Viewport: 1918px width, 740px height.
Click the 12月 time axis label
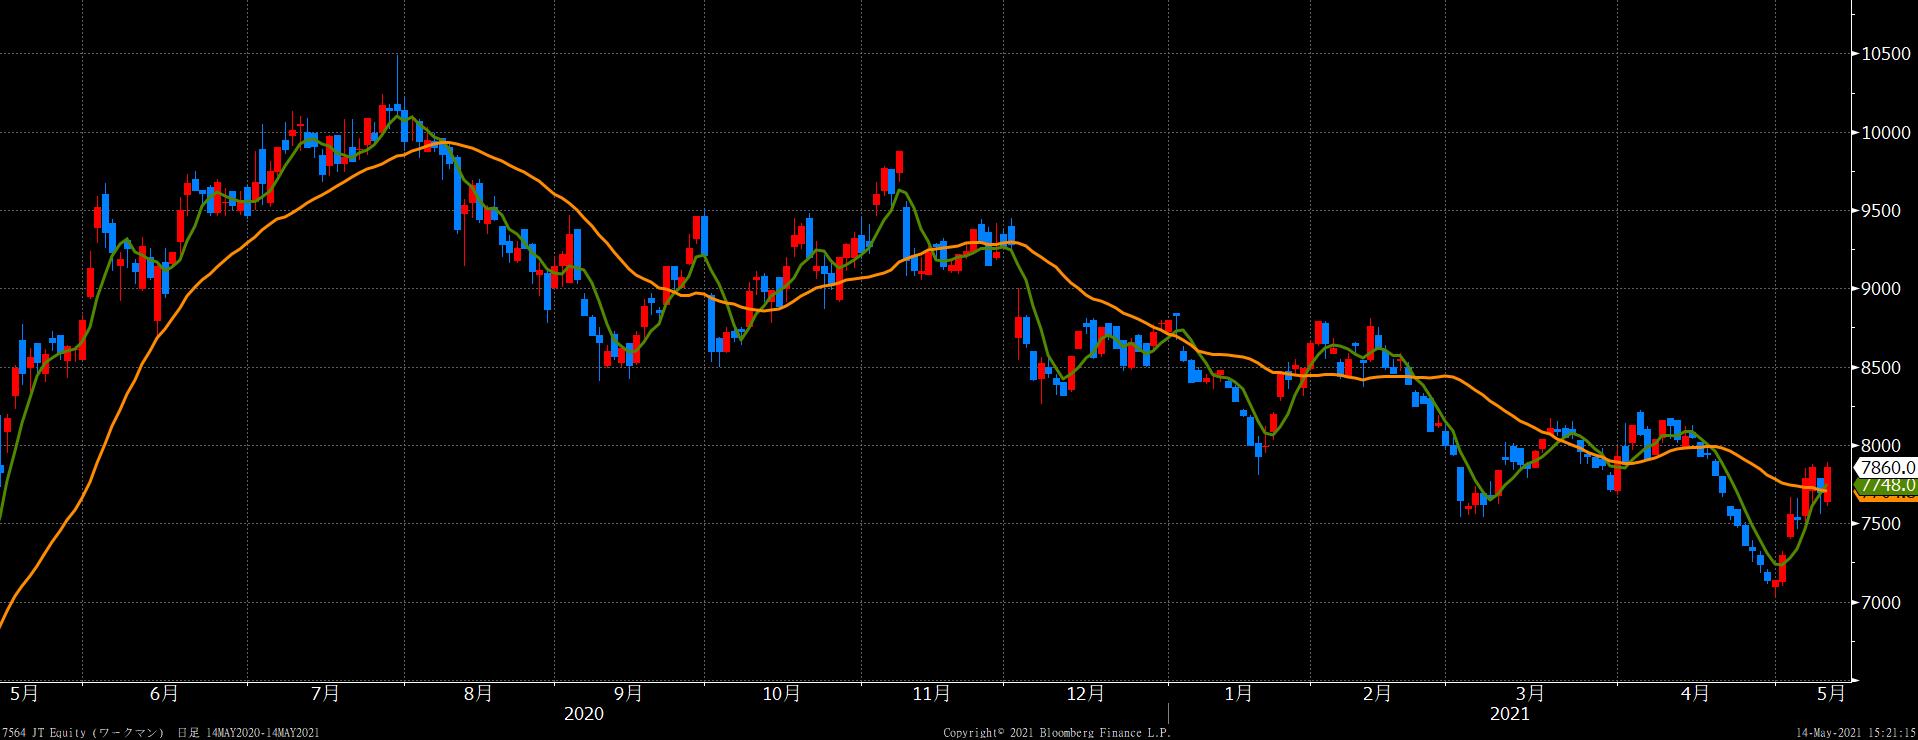(1086, 693)
